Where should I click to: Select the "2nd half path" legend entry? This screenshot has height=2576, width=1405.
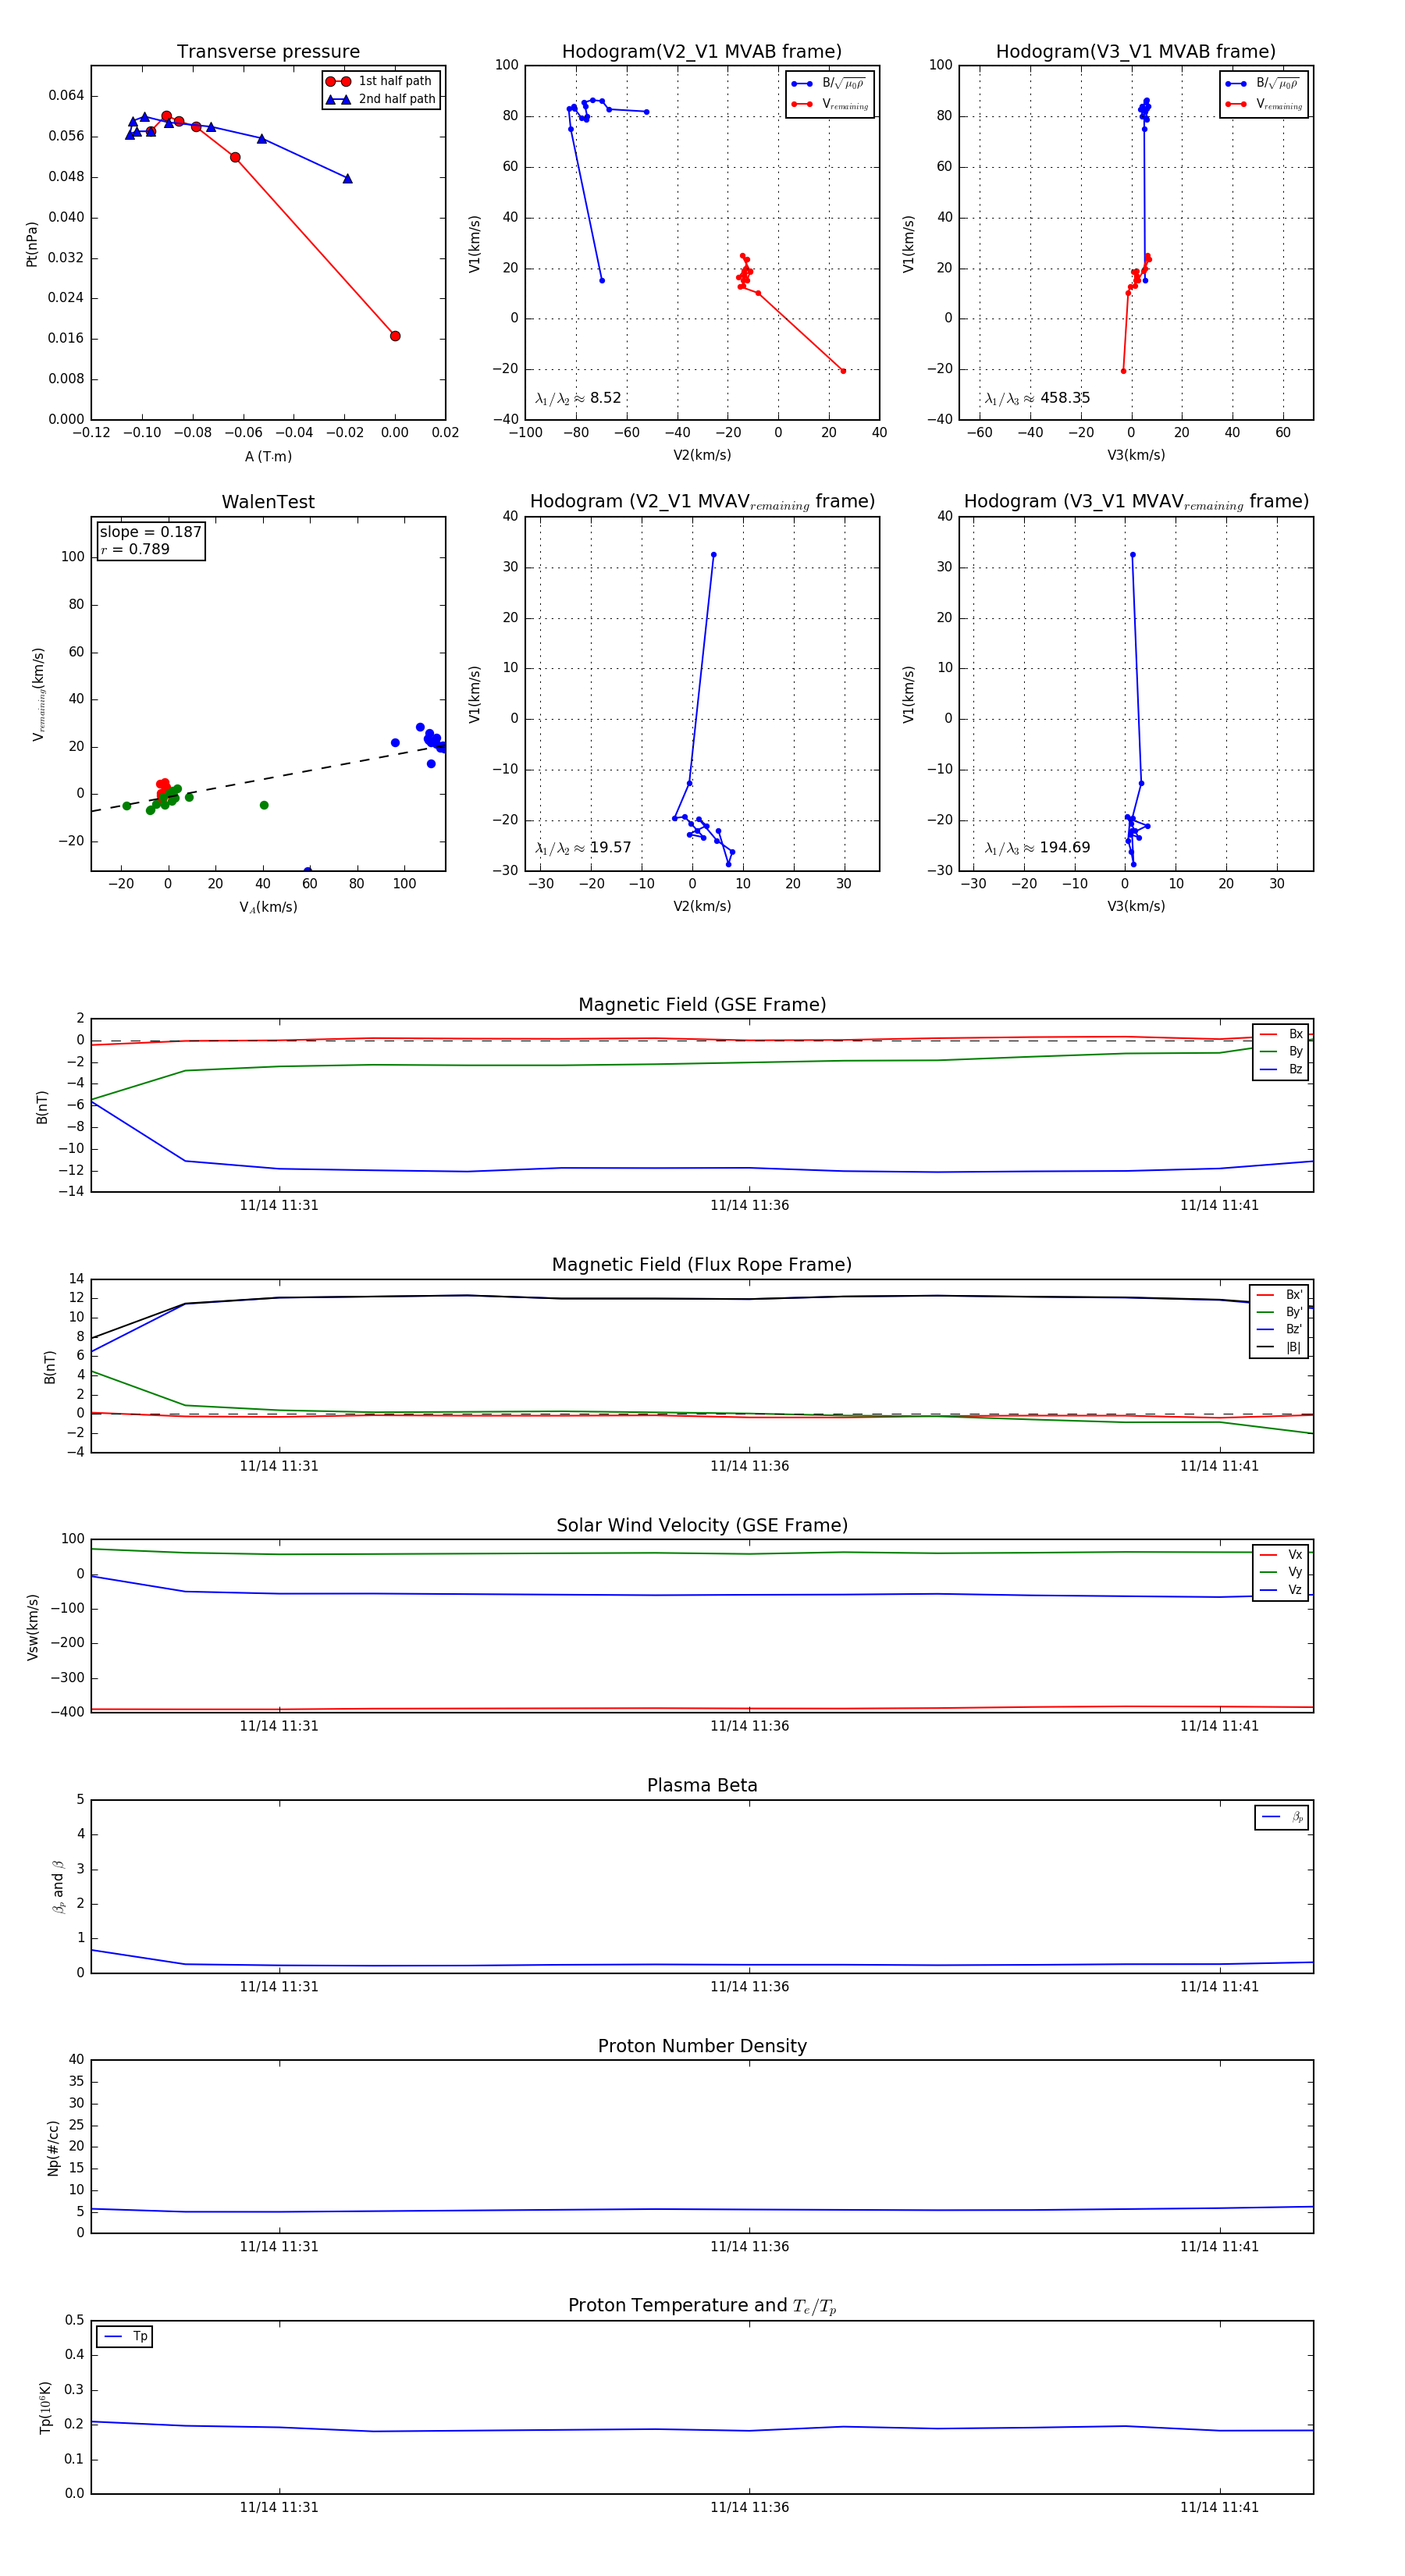380,99
